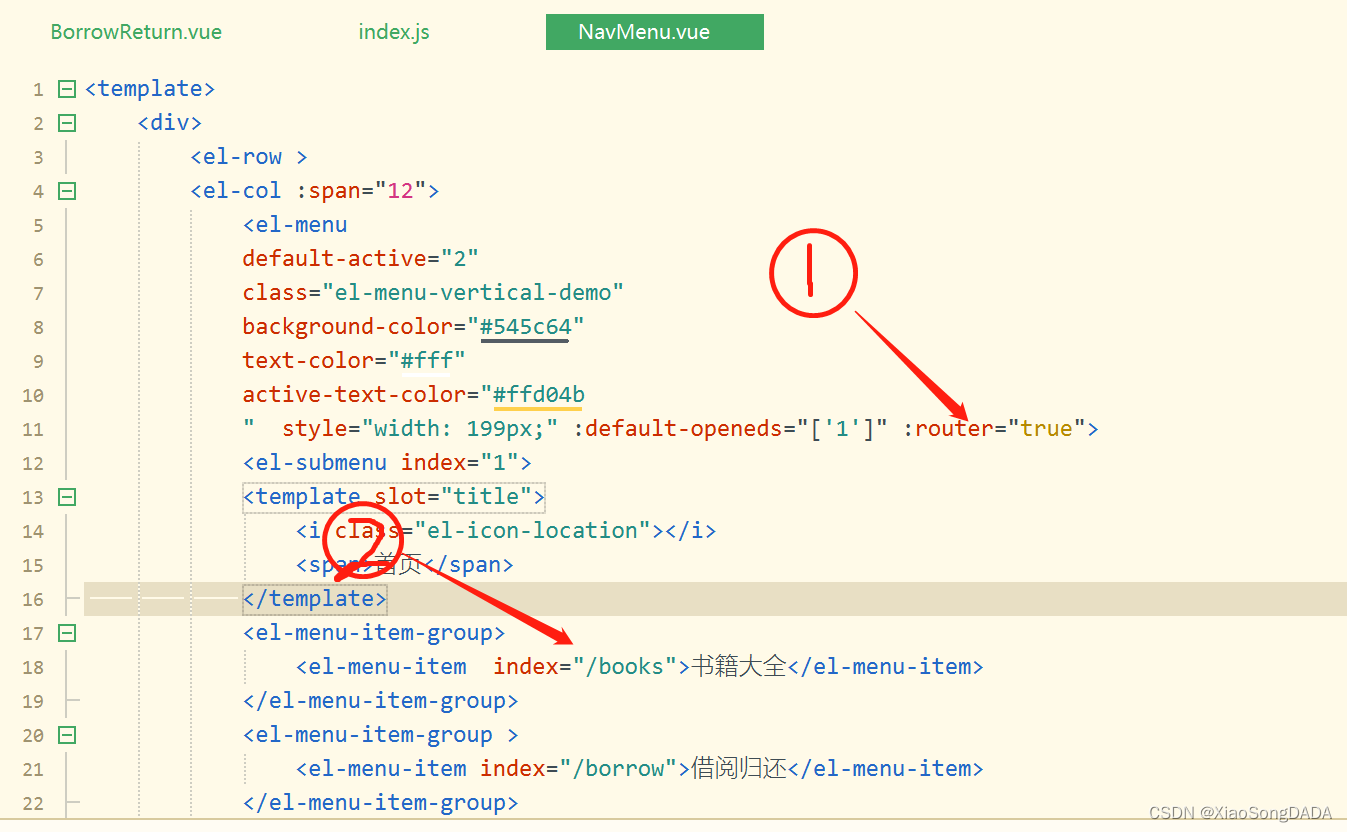Click </el-menu-item-group> on line 22
1347x832 pixels.
coord(380,803)
